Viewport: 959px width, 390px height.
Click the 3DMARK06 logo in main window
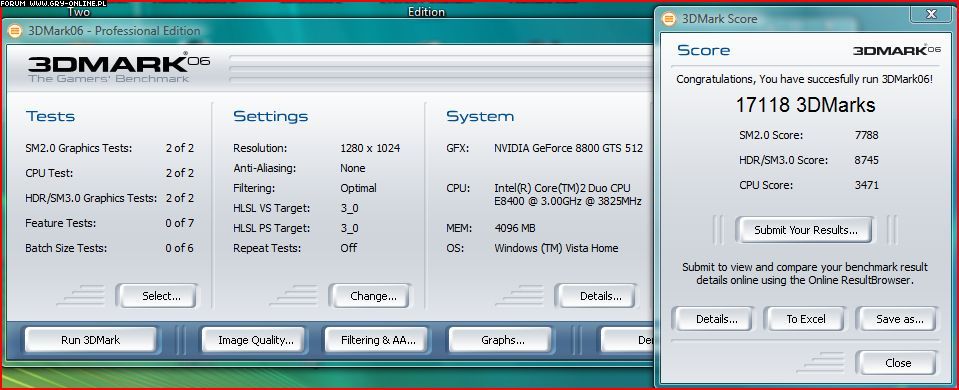point(119,67)
